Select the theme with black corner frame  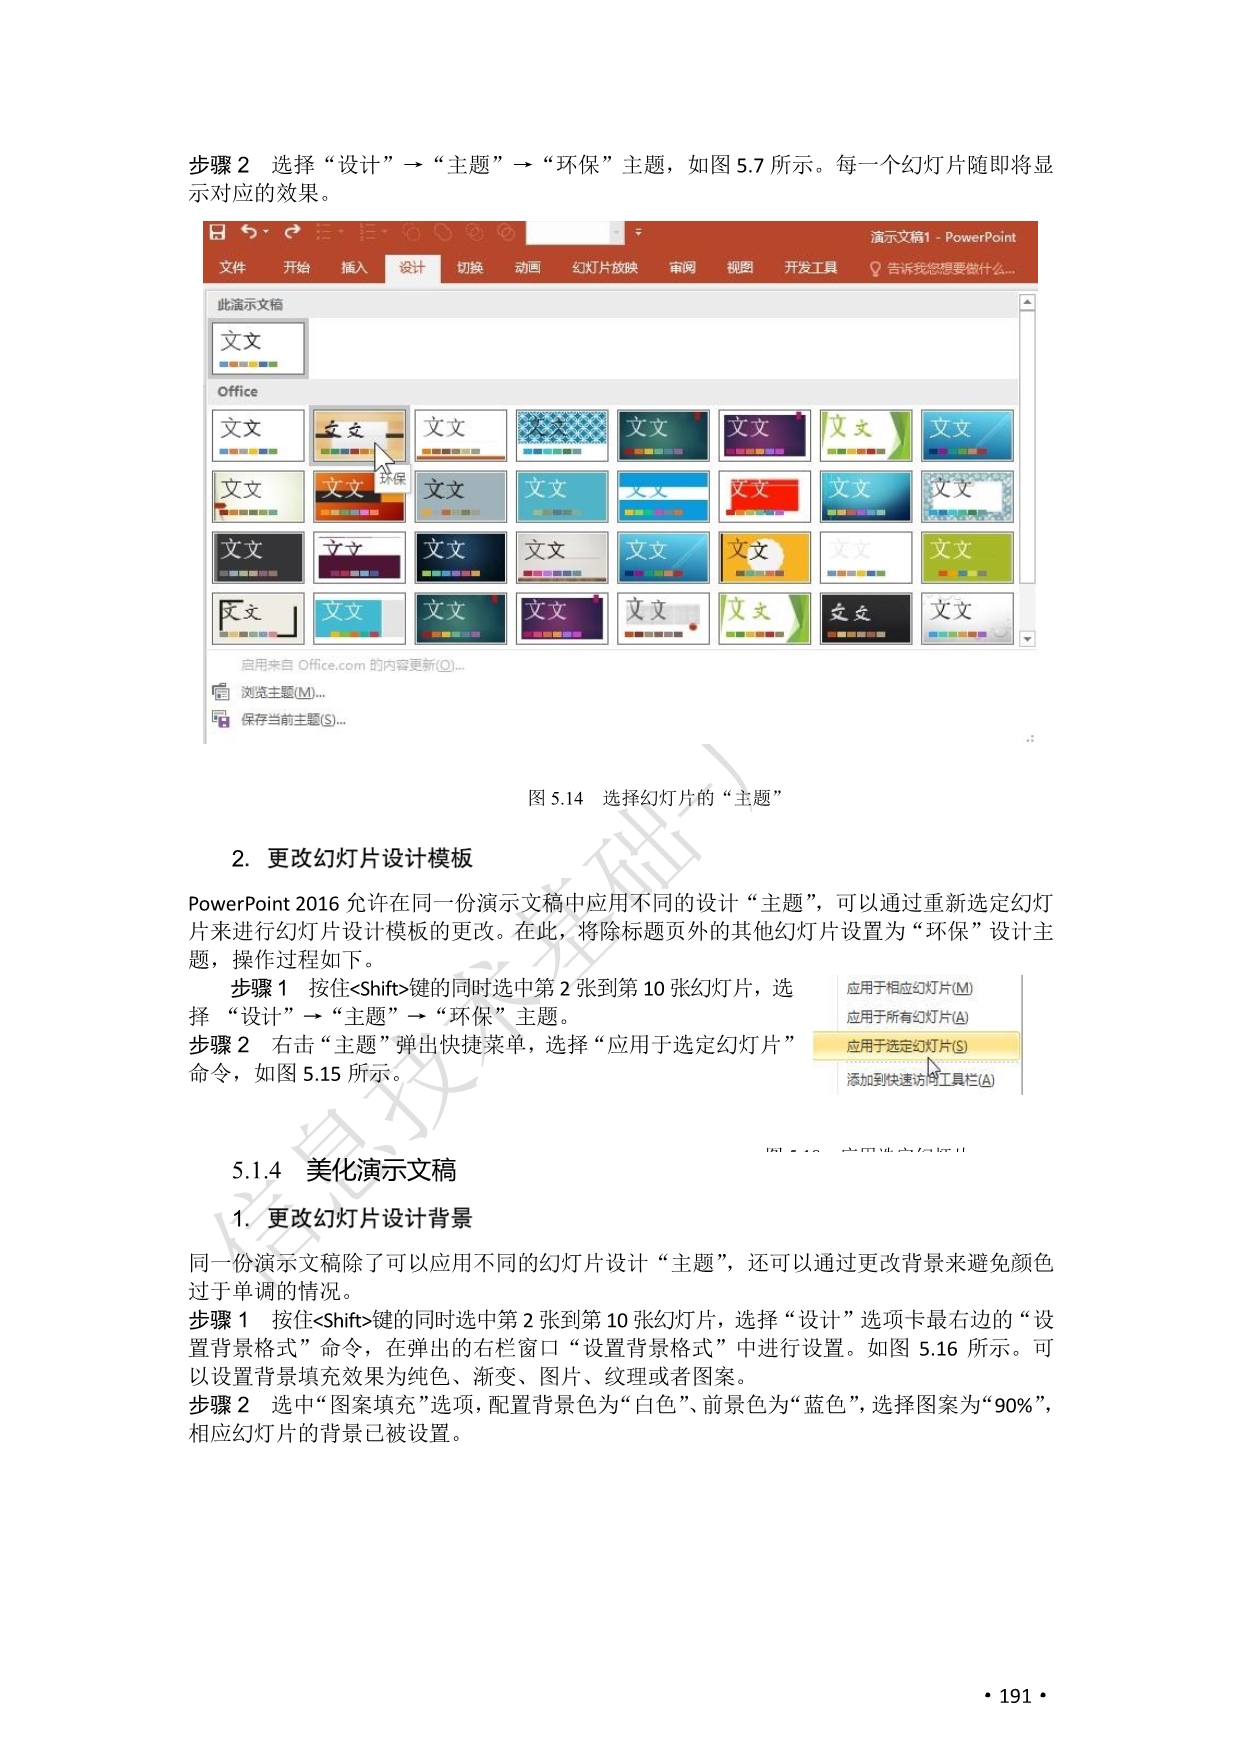point(258,618)
